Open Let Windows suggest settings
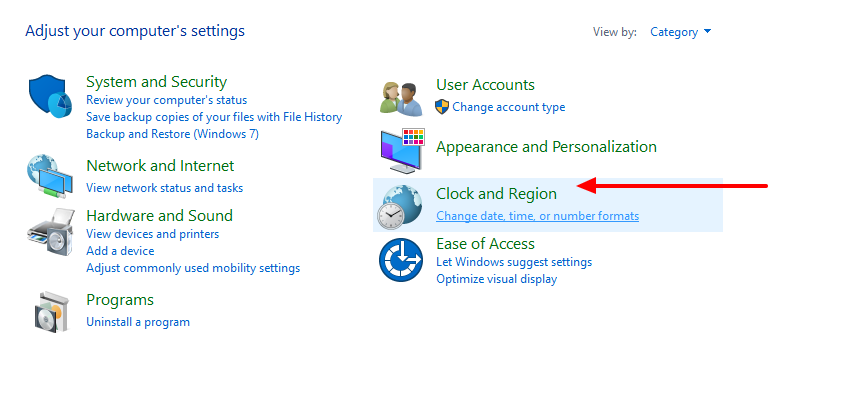This screenshot has height=405, width=860. click(514, 262)
